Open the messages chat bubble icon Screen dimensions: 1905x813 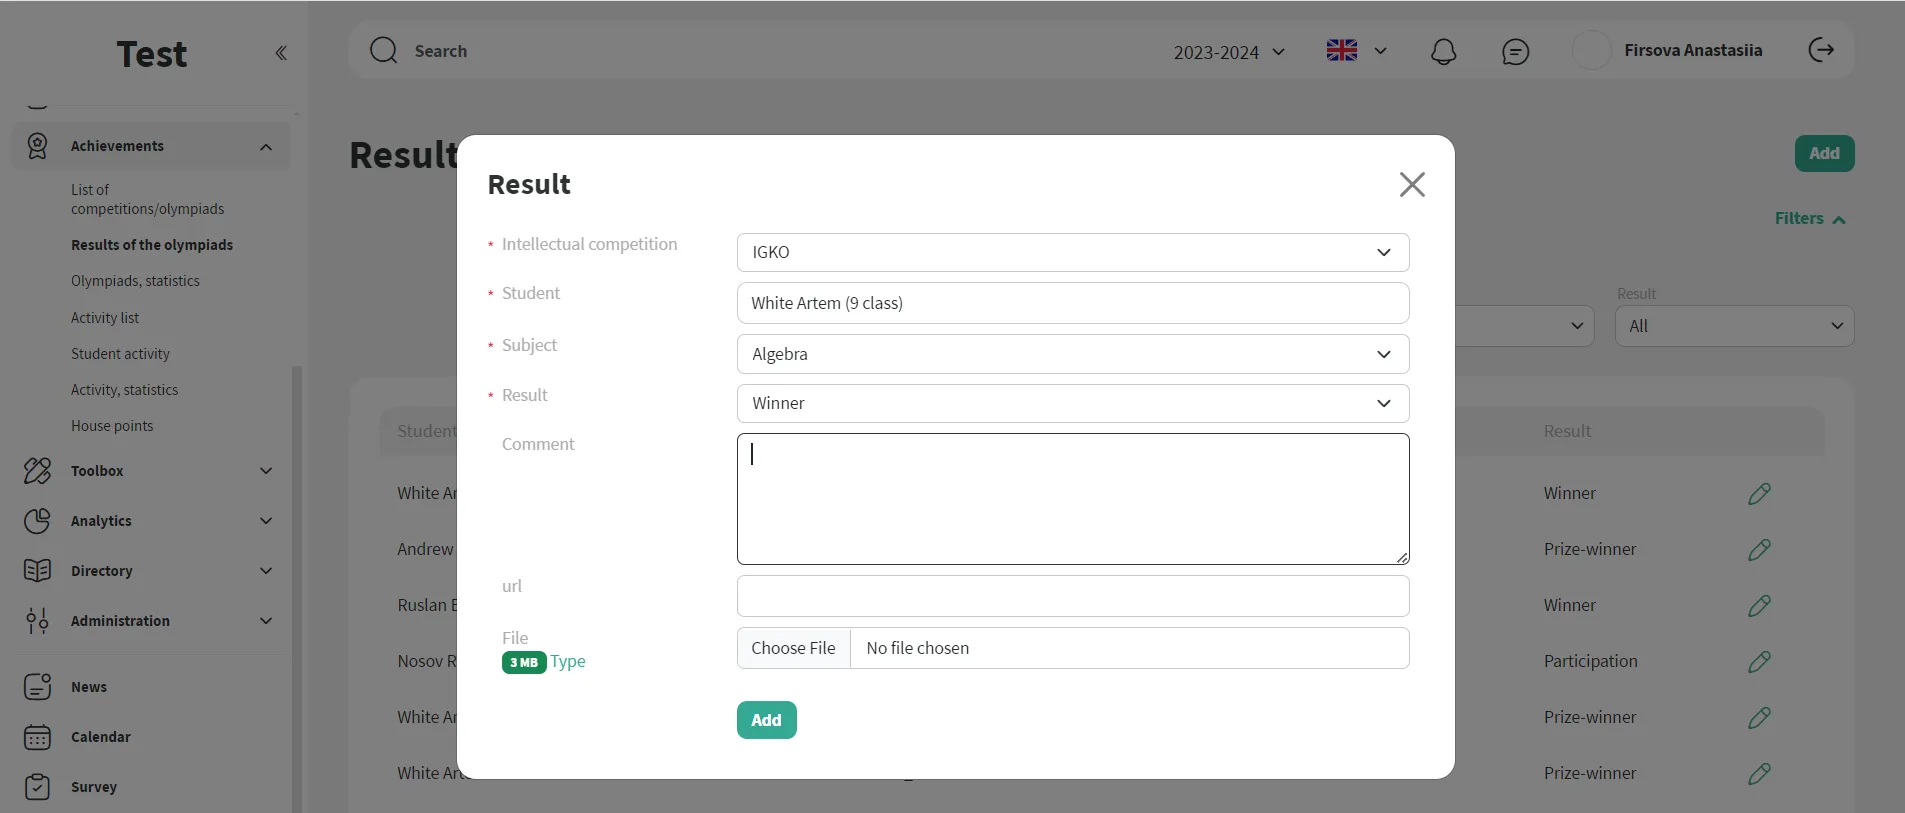[x=1515, y=51]
